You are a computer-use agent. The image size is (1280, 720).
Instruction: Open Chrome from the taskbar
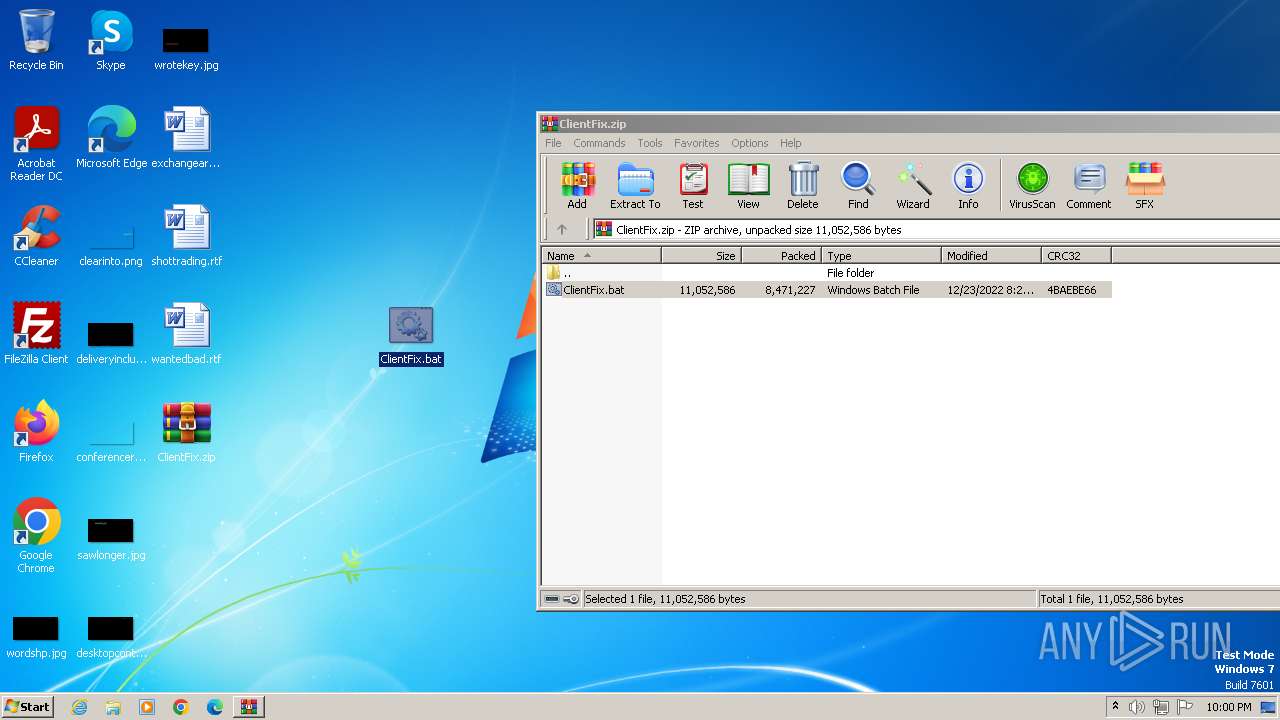181,707
